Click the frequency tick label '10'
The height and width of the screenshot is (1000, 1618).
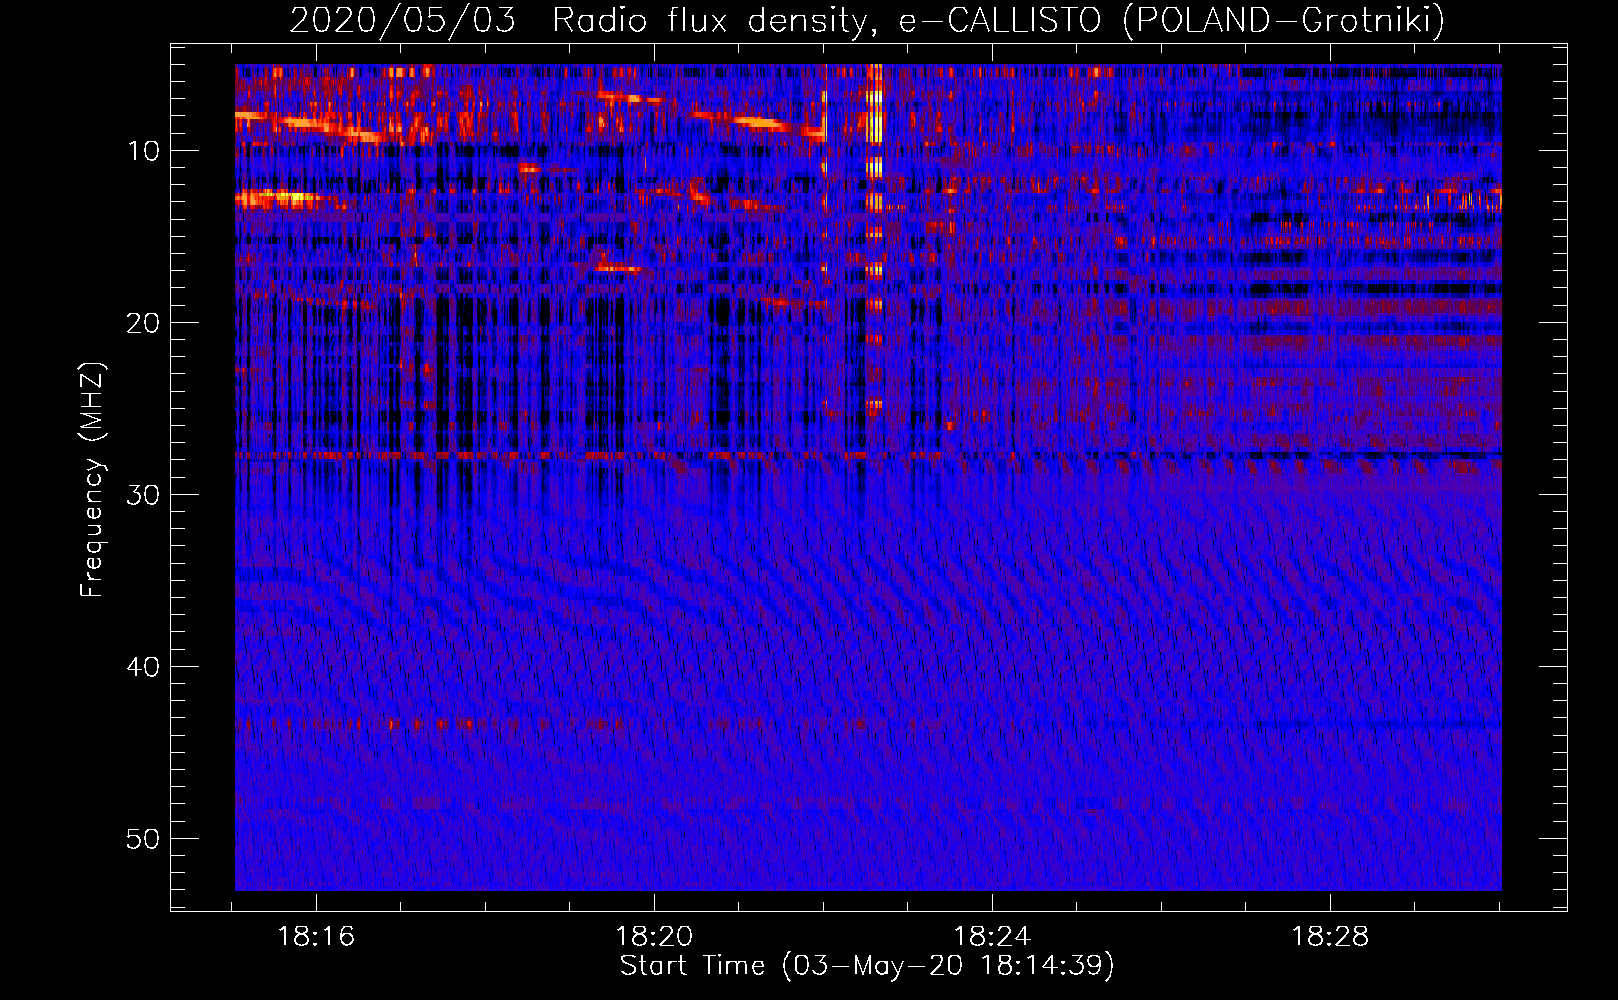point(143,151)
